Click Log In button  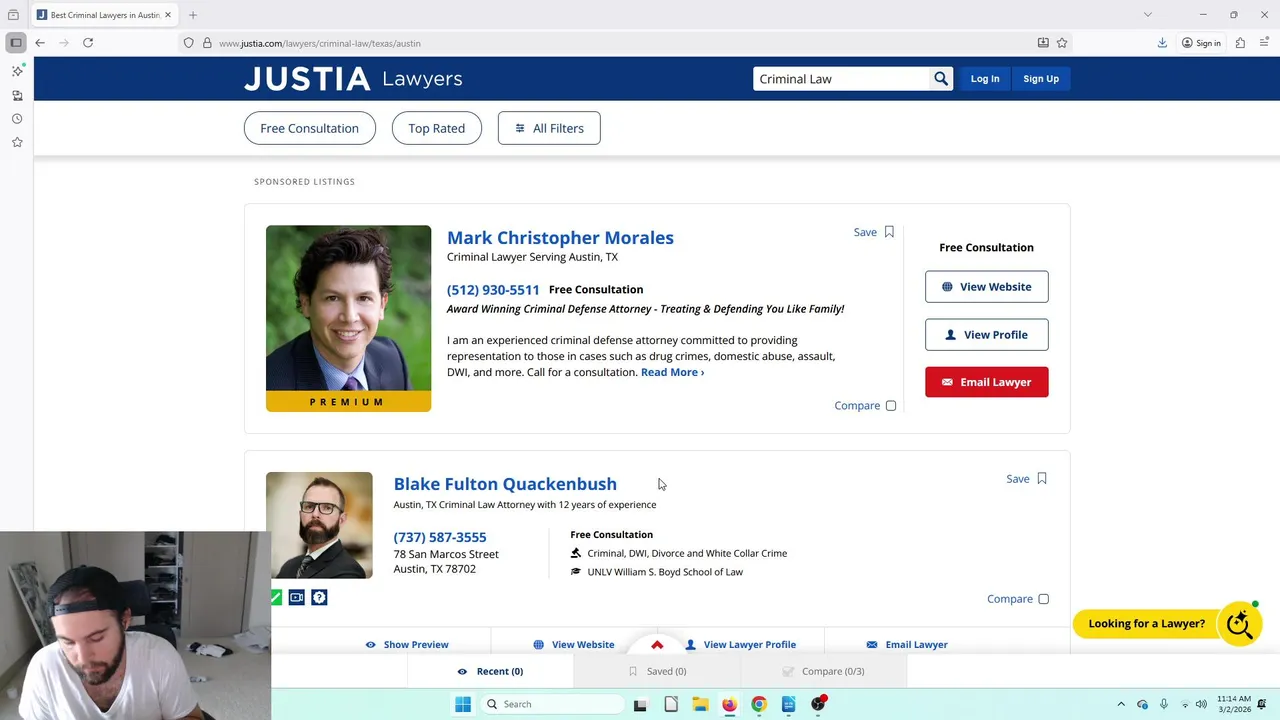pos(985,79)
